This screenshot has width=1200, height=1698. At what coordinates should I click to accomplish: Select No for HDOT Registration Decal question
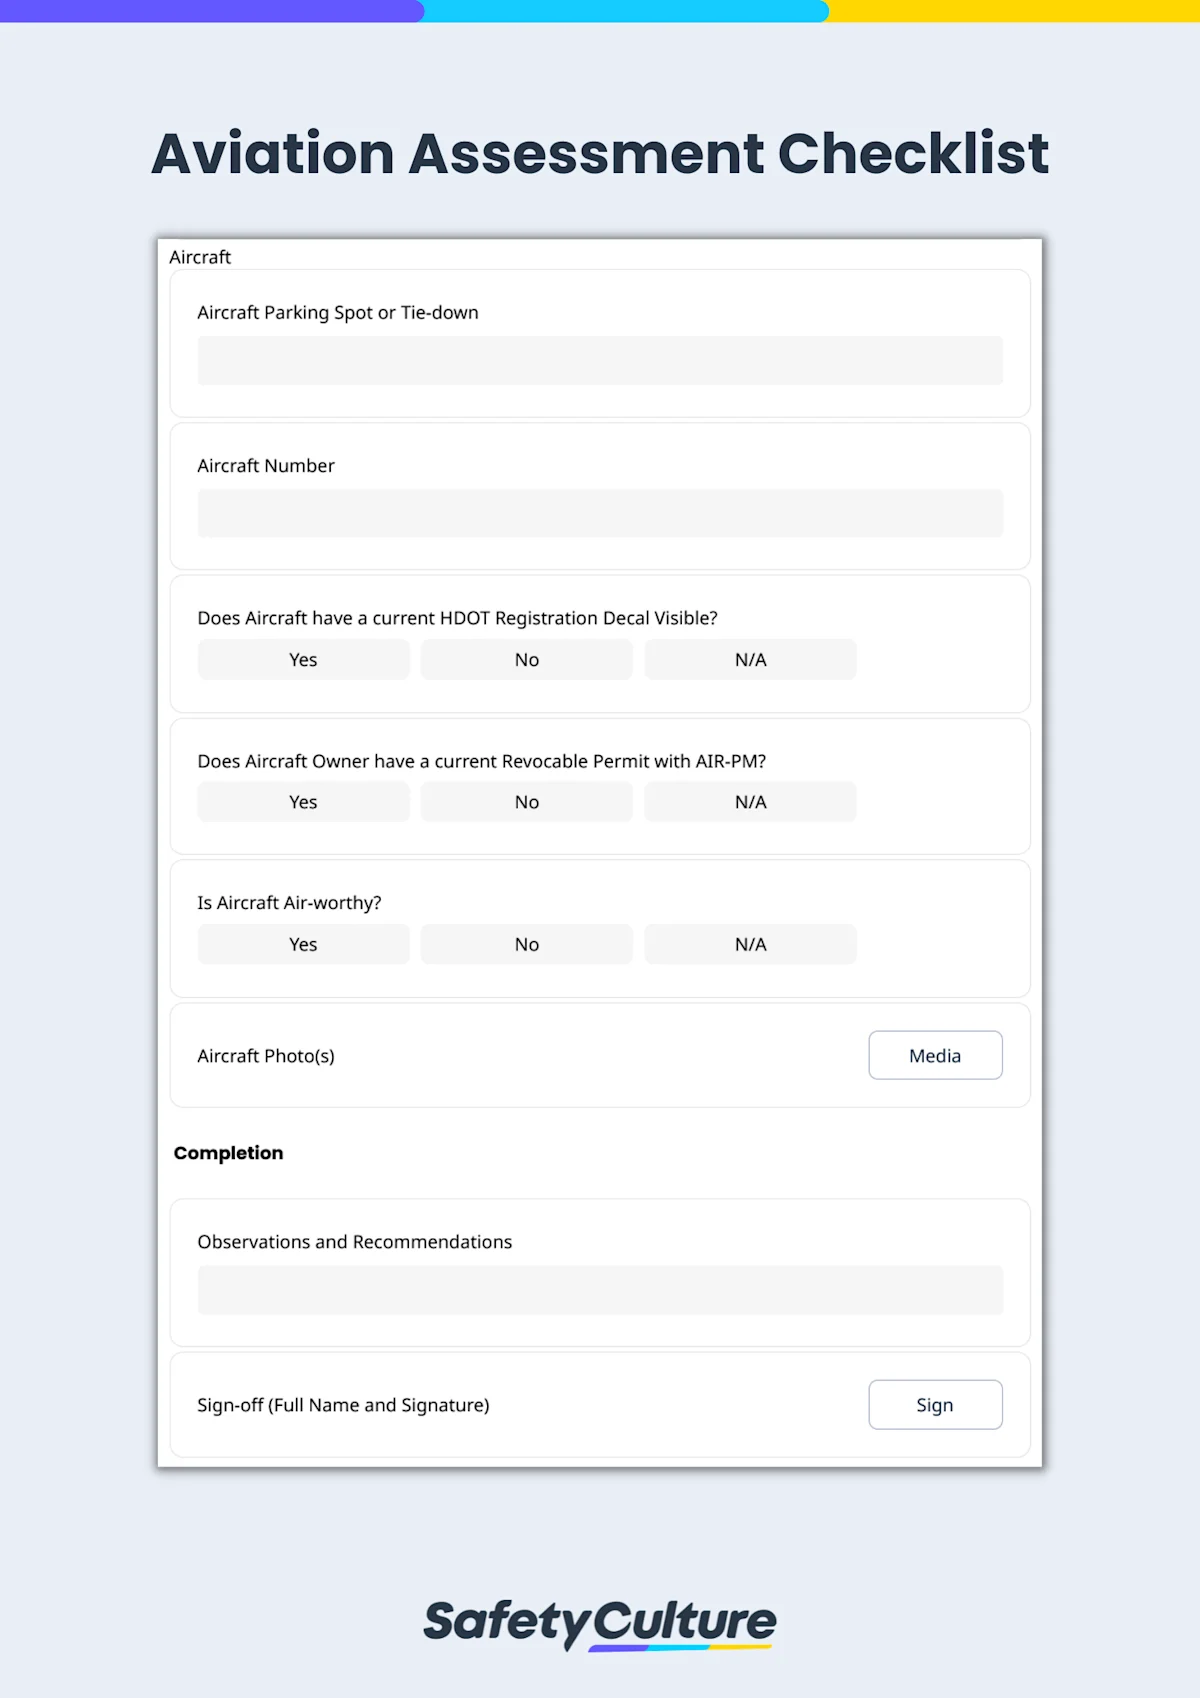click(x=526, y=659)
